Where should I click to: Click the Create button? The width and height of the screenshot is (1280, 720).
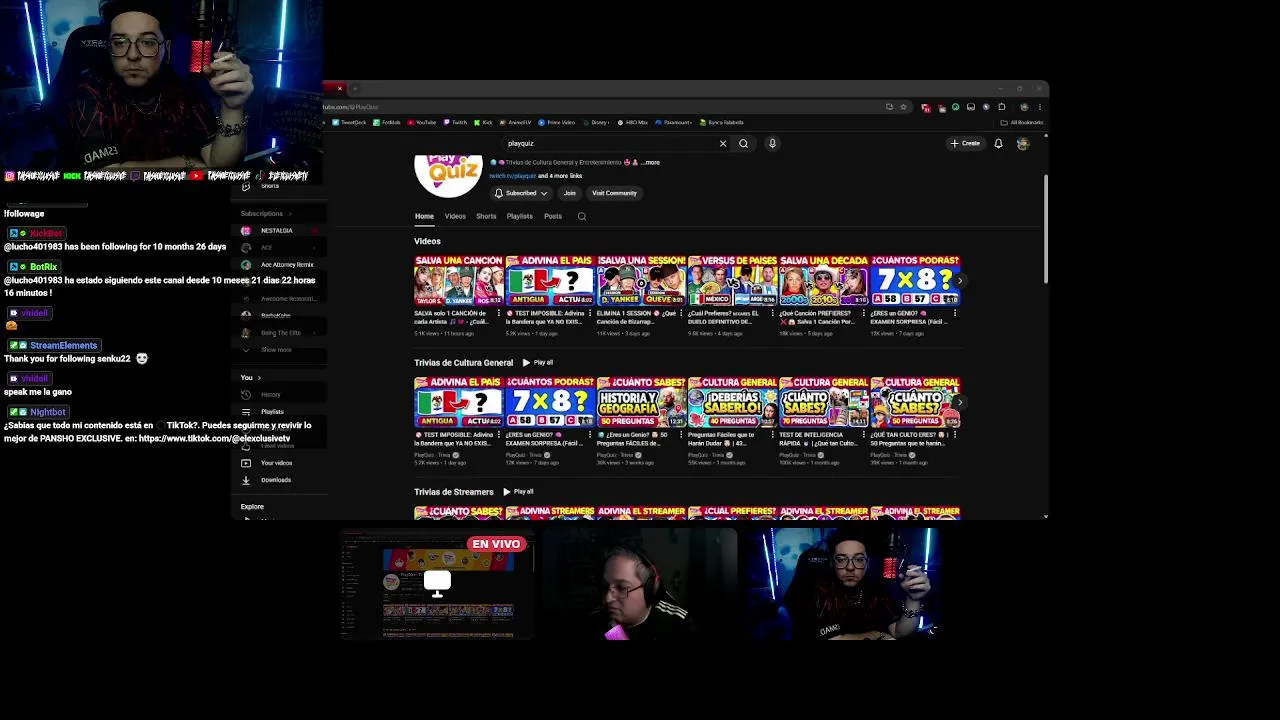(x=965, y=143)
